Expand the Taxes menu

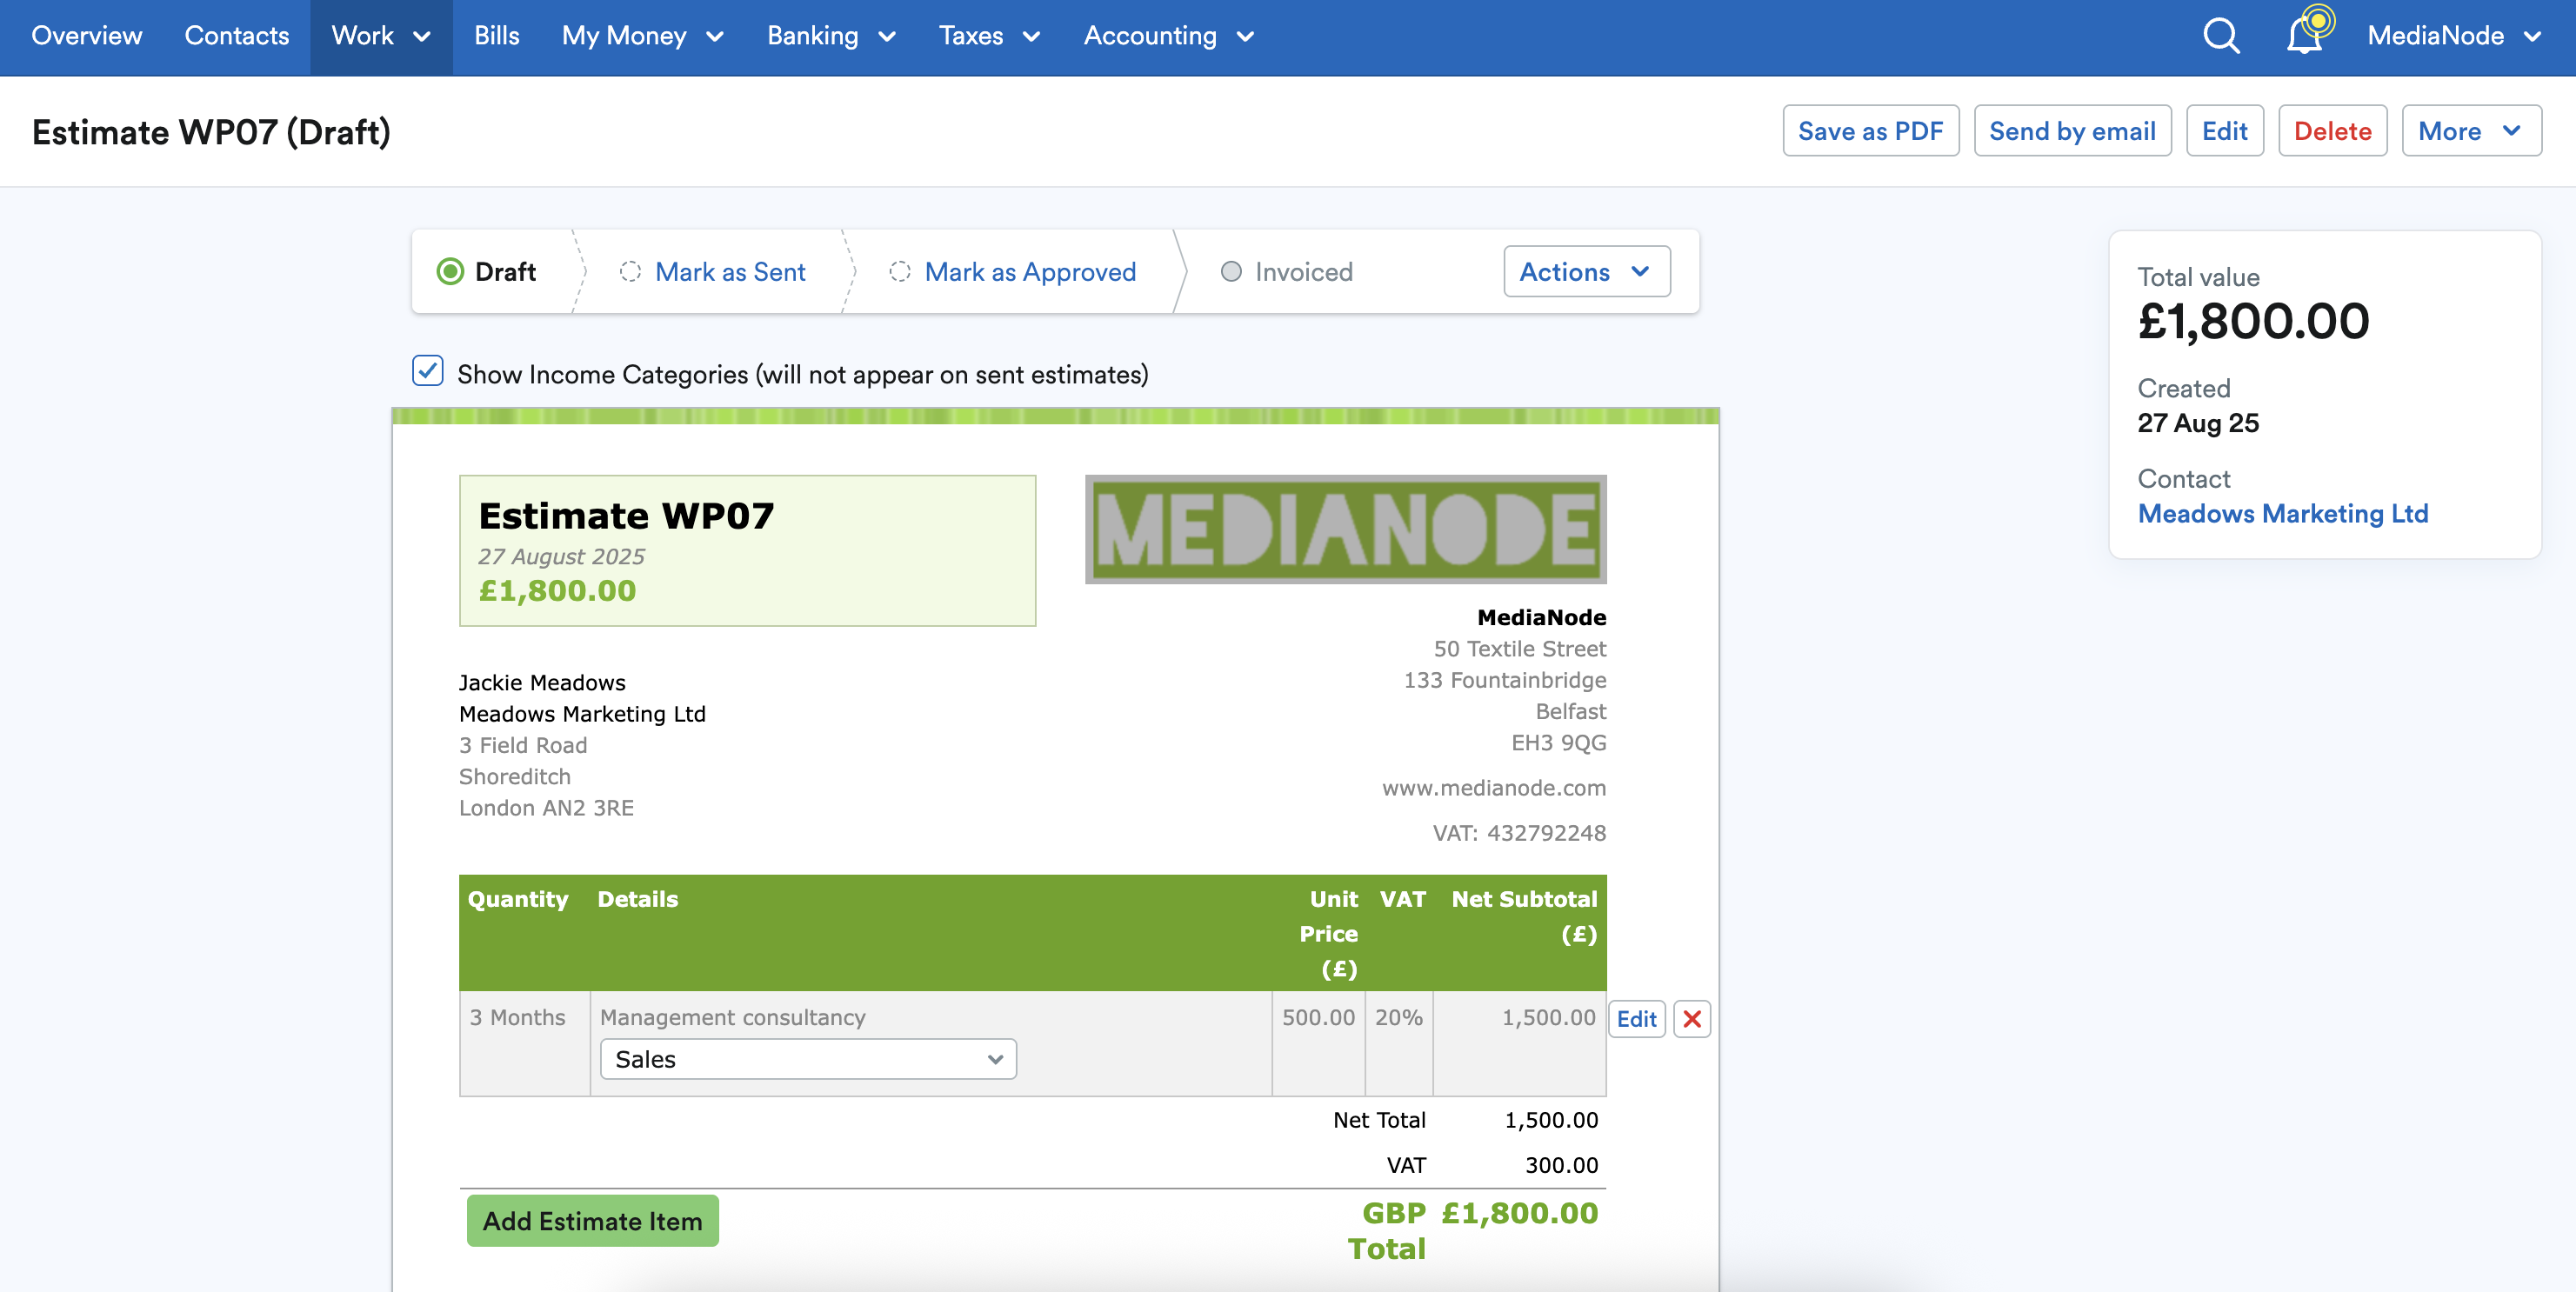989,36
